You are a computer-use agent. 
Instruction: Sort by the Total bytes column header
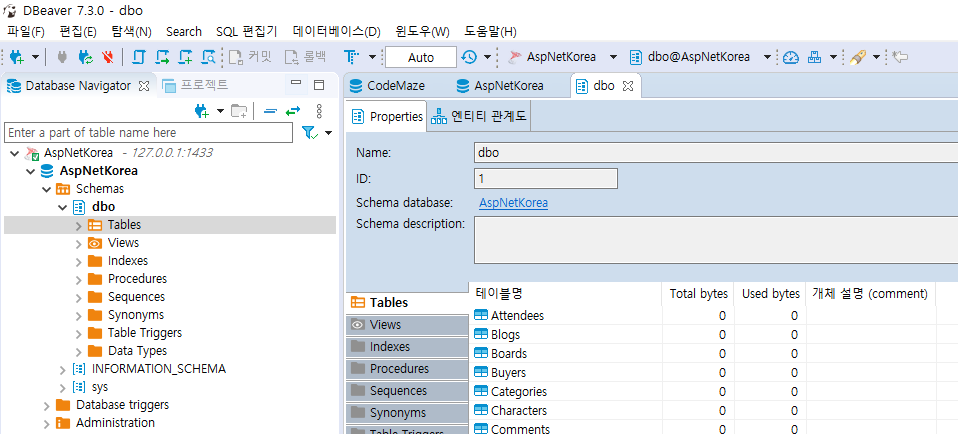(698, 294)
